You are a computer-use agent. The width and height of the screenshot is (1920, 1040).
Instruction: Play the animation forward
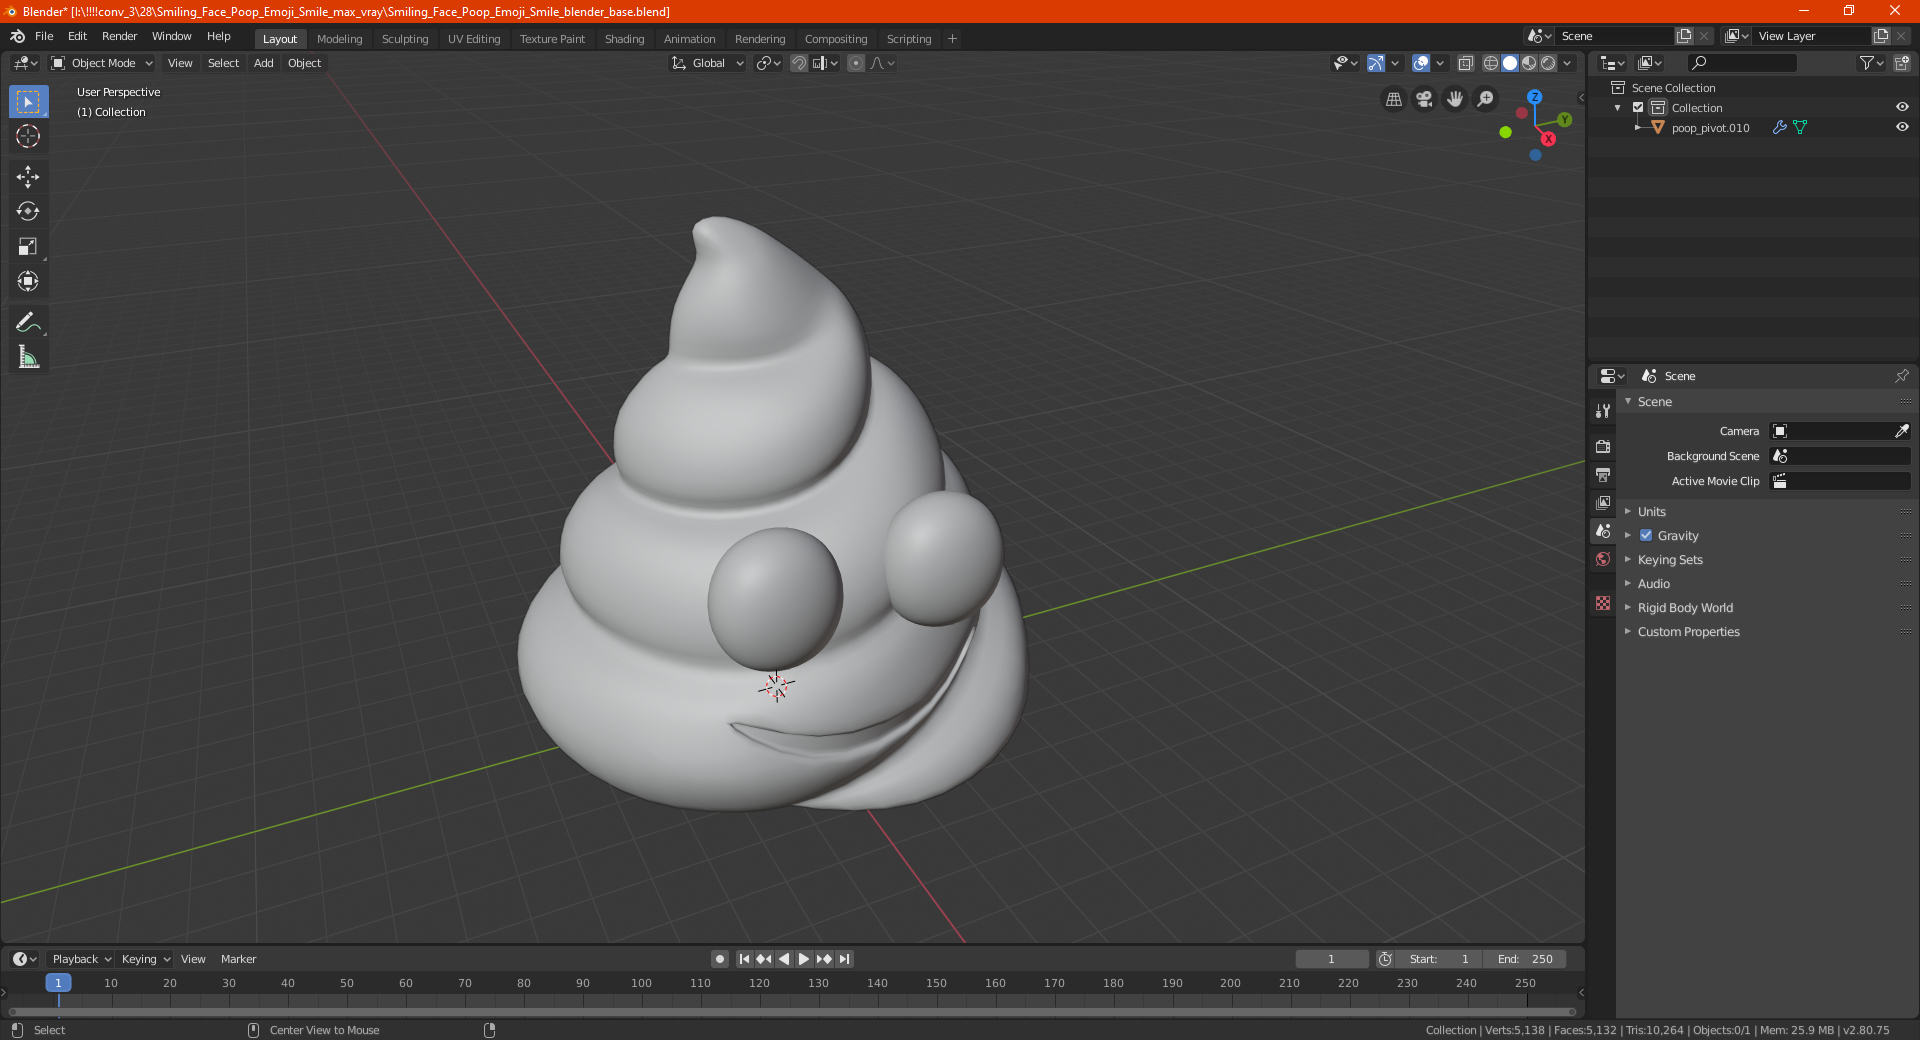coord(803,959)
